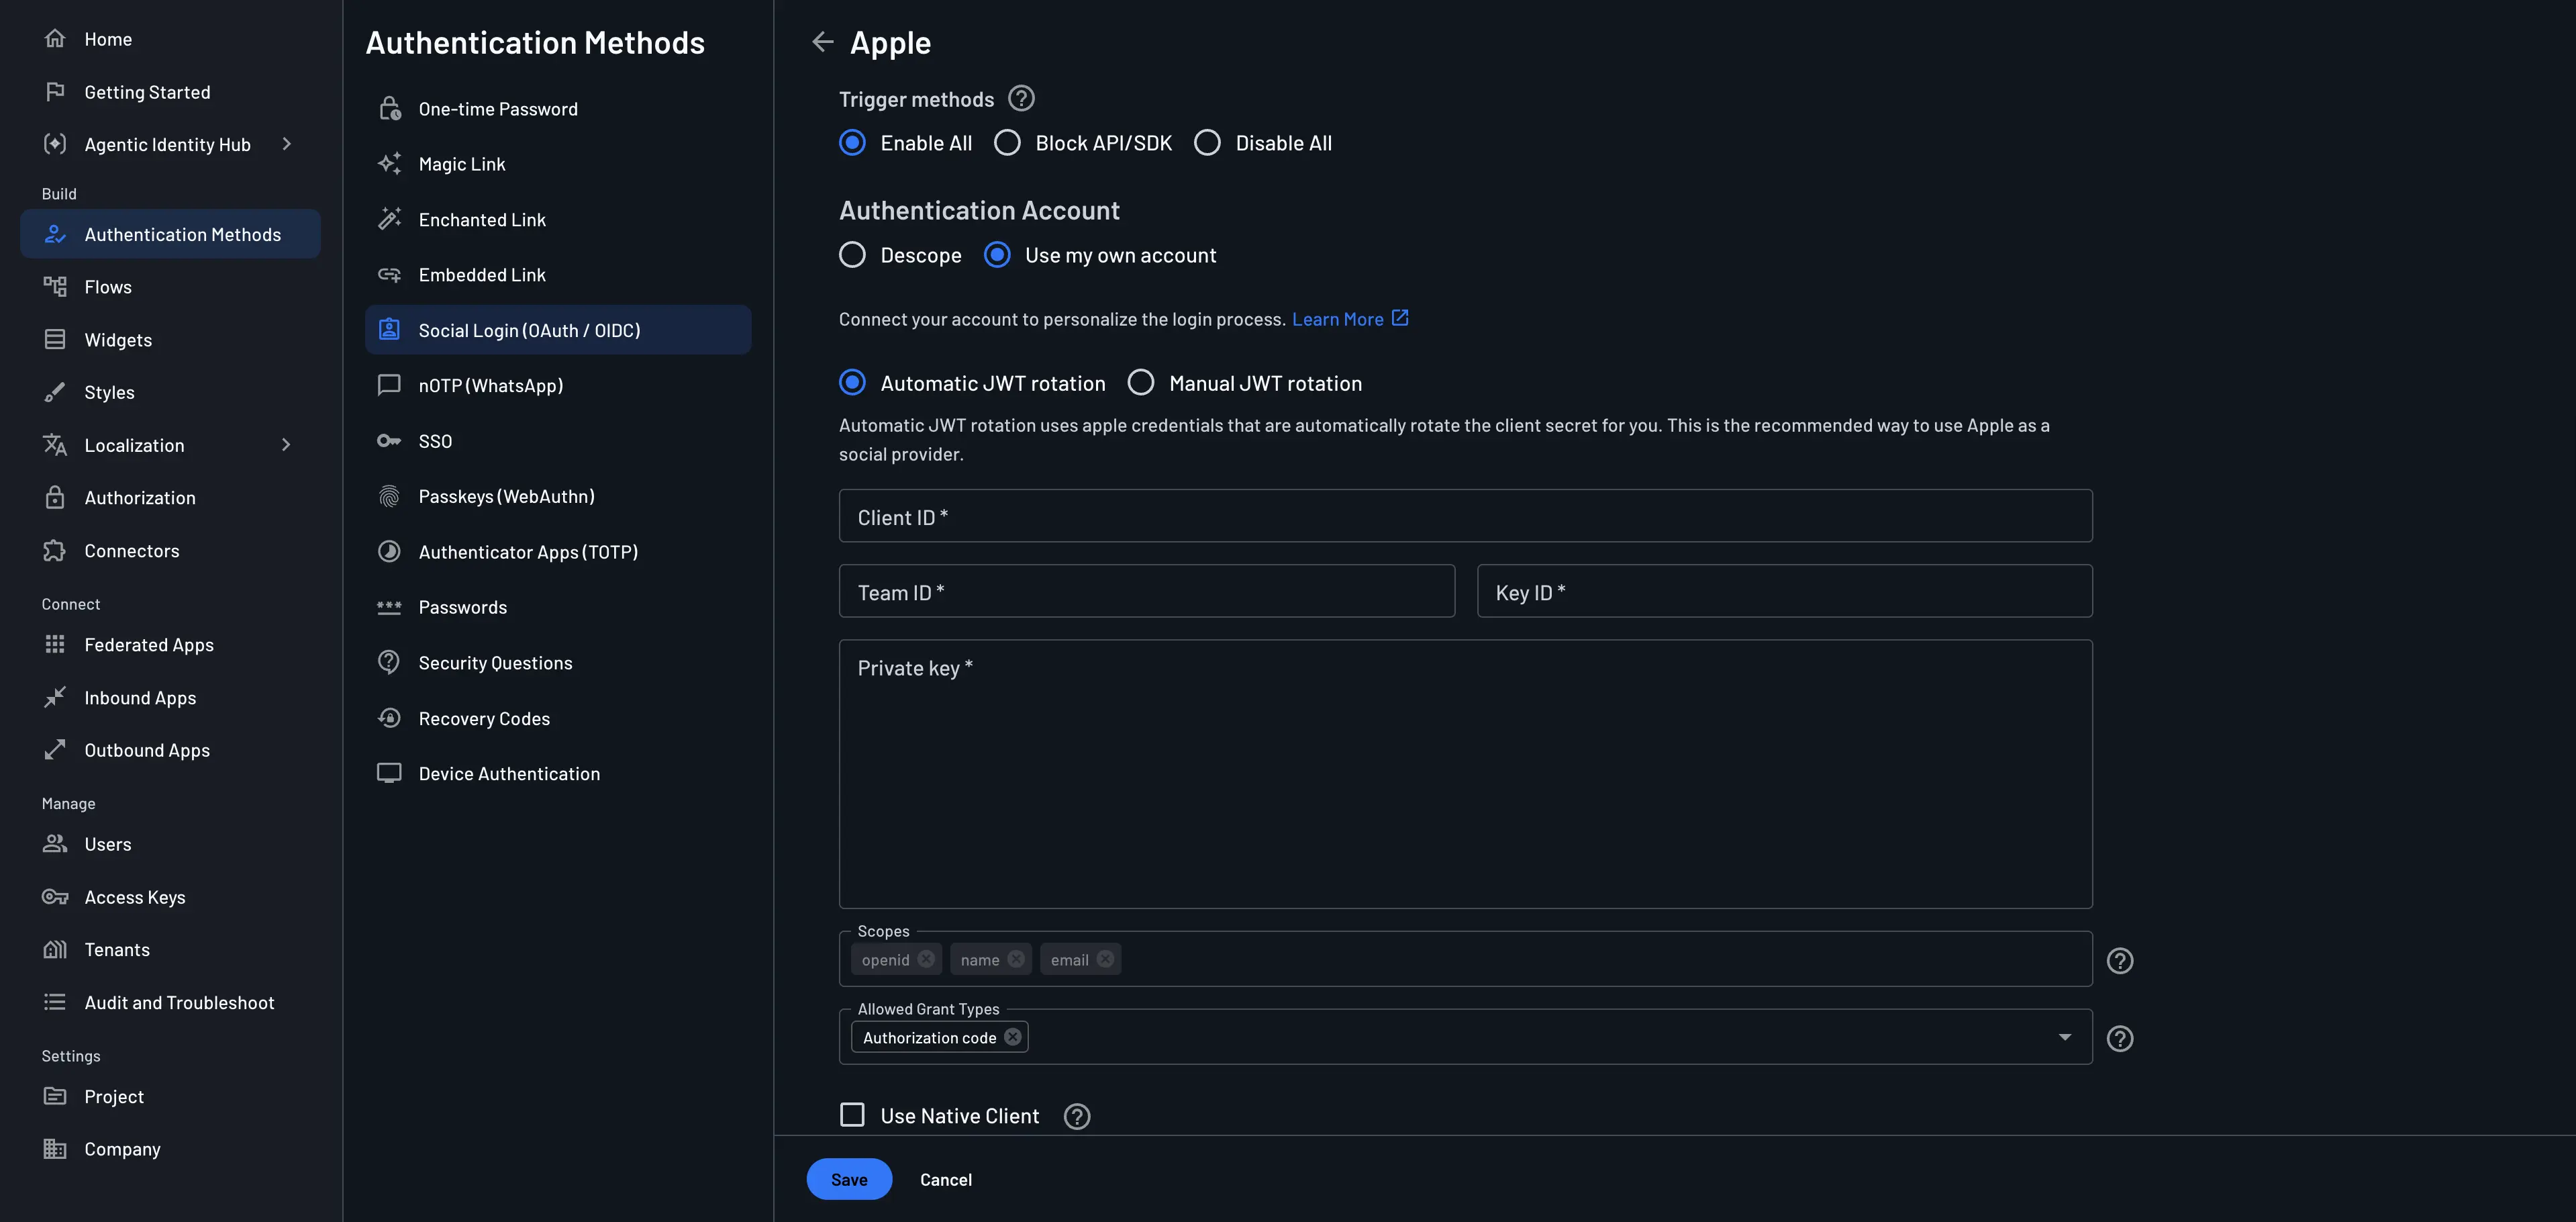Open the One-time Password method
Image resolution: width=2576 pixels, height=1222 pixels.
coord(558,109)
